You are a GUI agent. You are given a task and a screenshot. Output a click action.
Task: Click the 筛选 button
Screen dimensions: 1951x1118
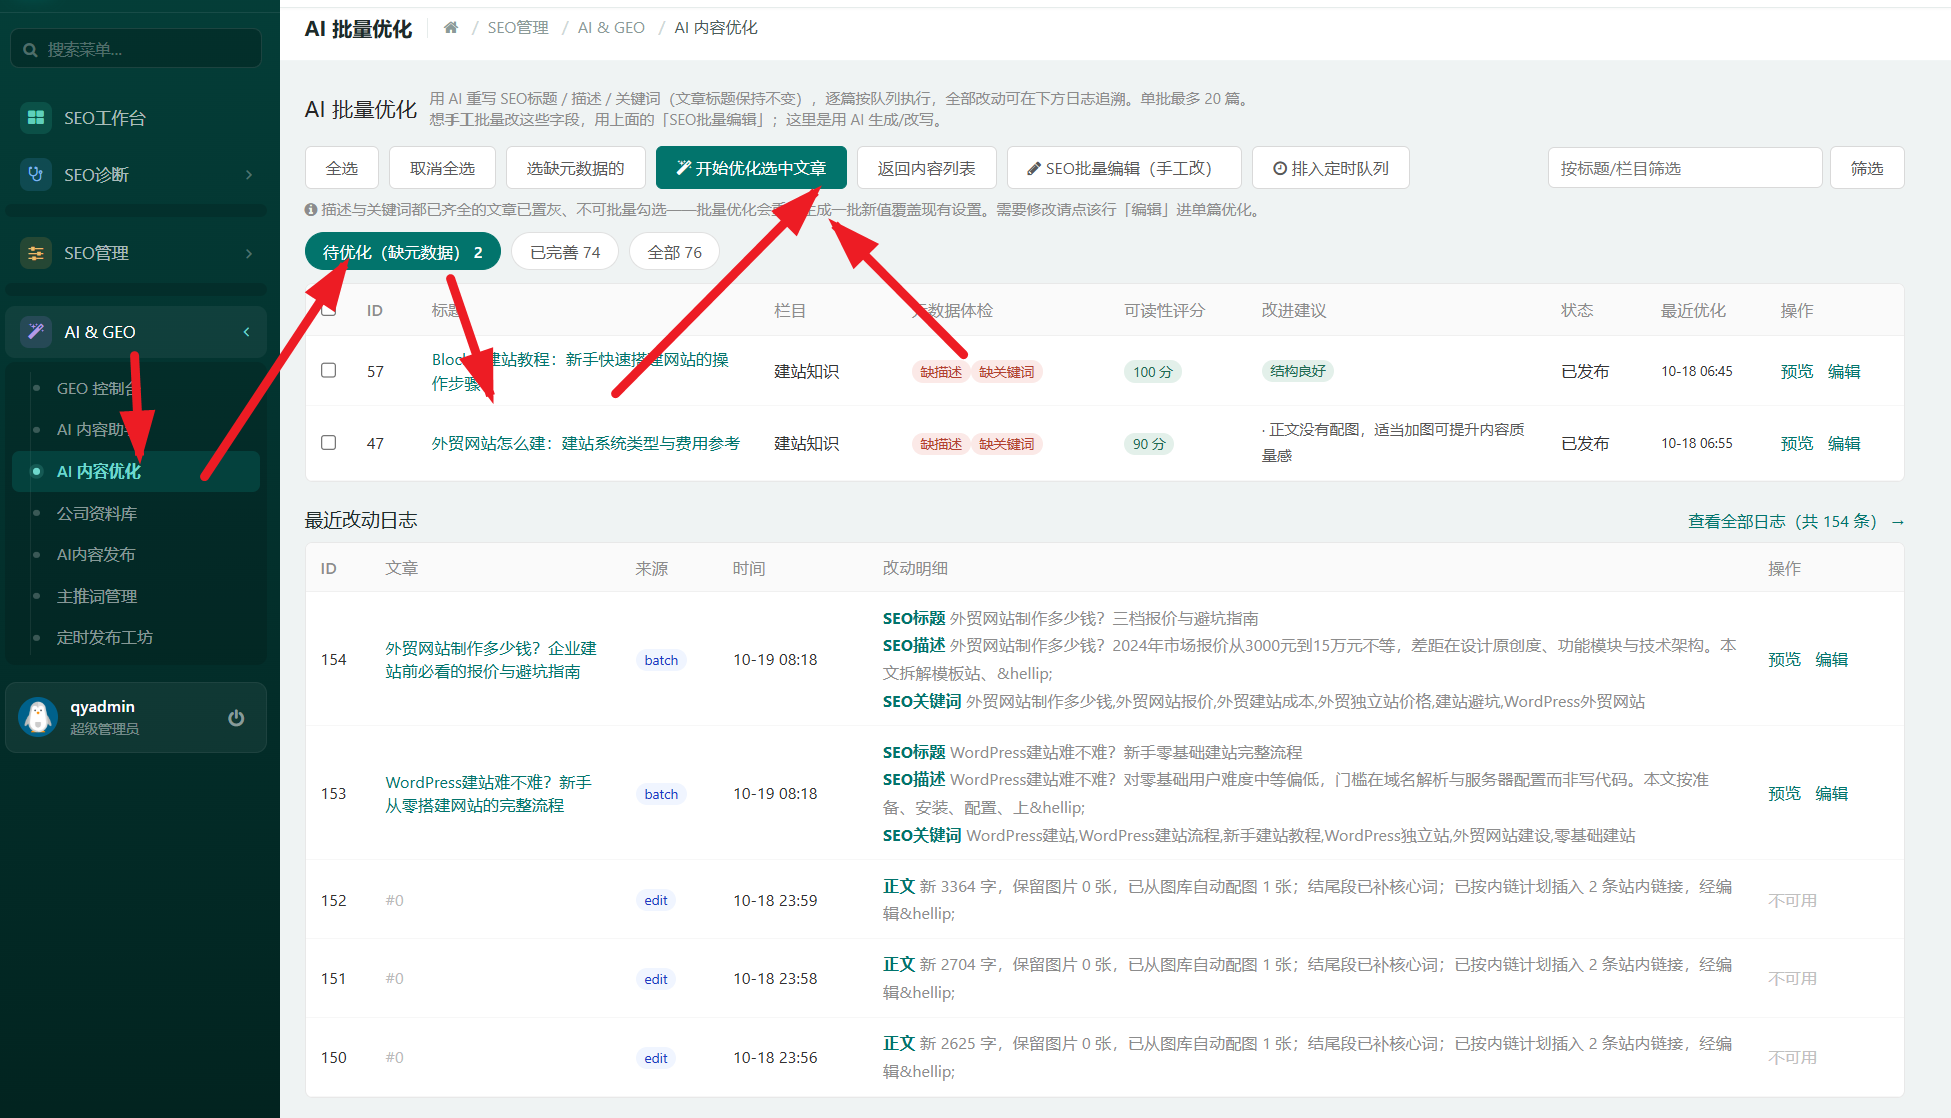(1867, 168)
